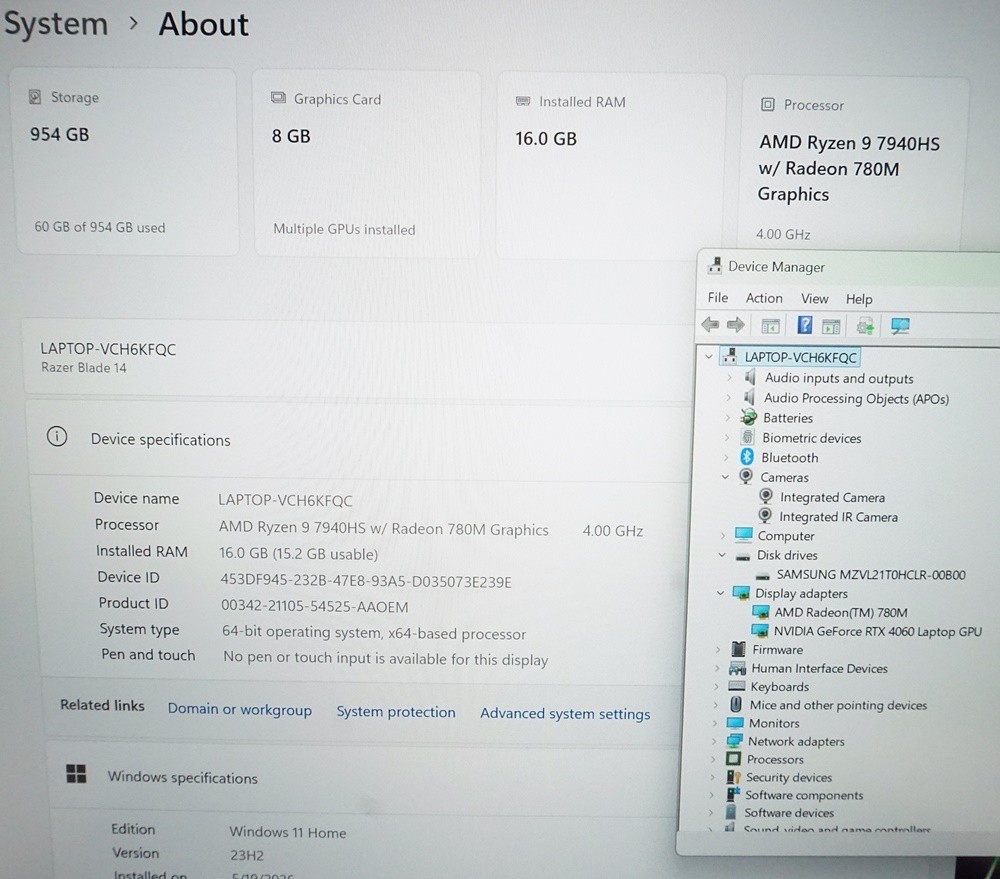
Task: Click the Keyboards category icon
Action: click(737, 686)
